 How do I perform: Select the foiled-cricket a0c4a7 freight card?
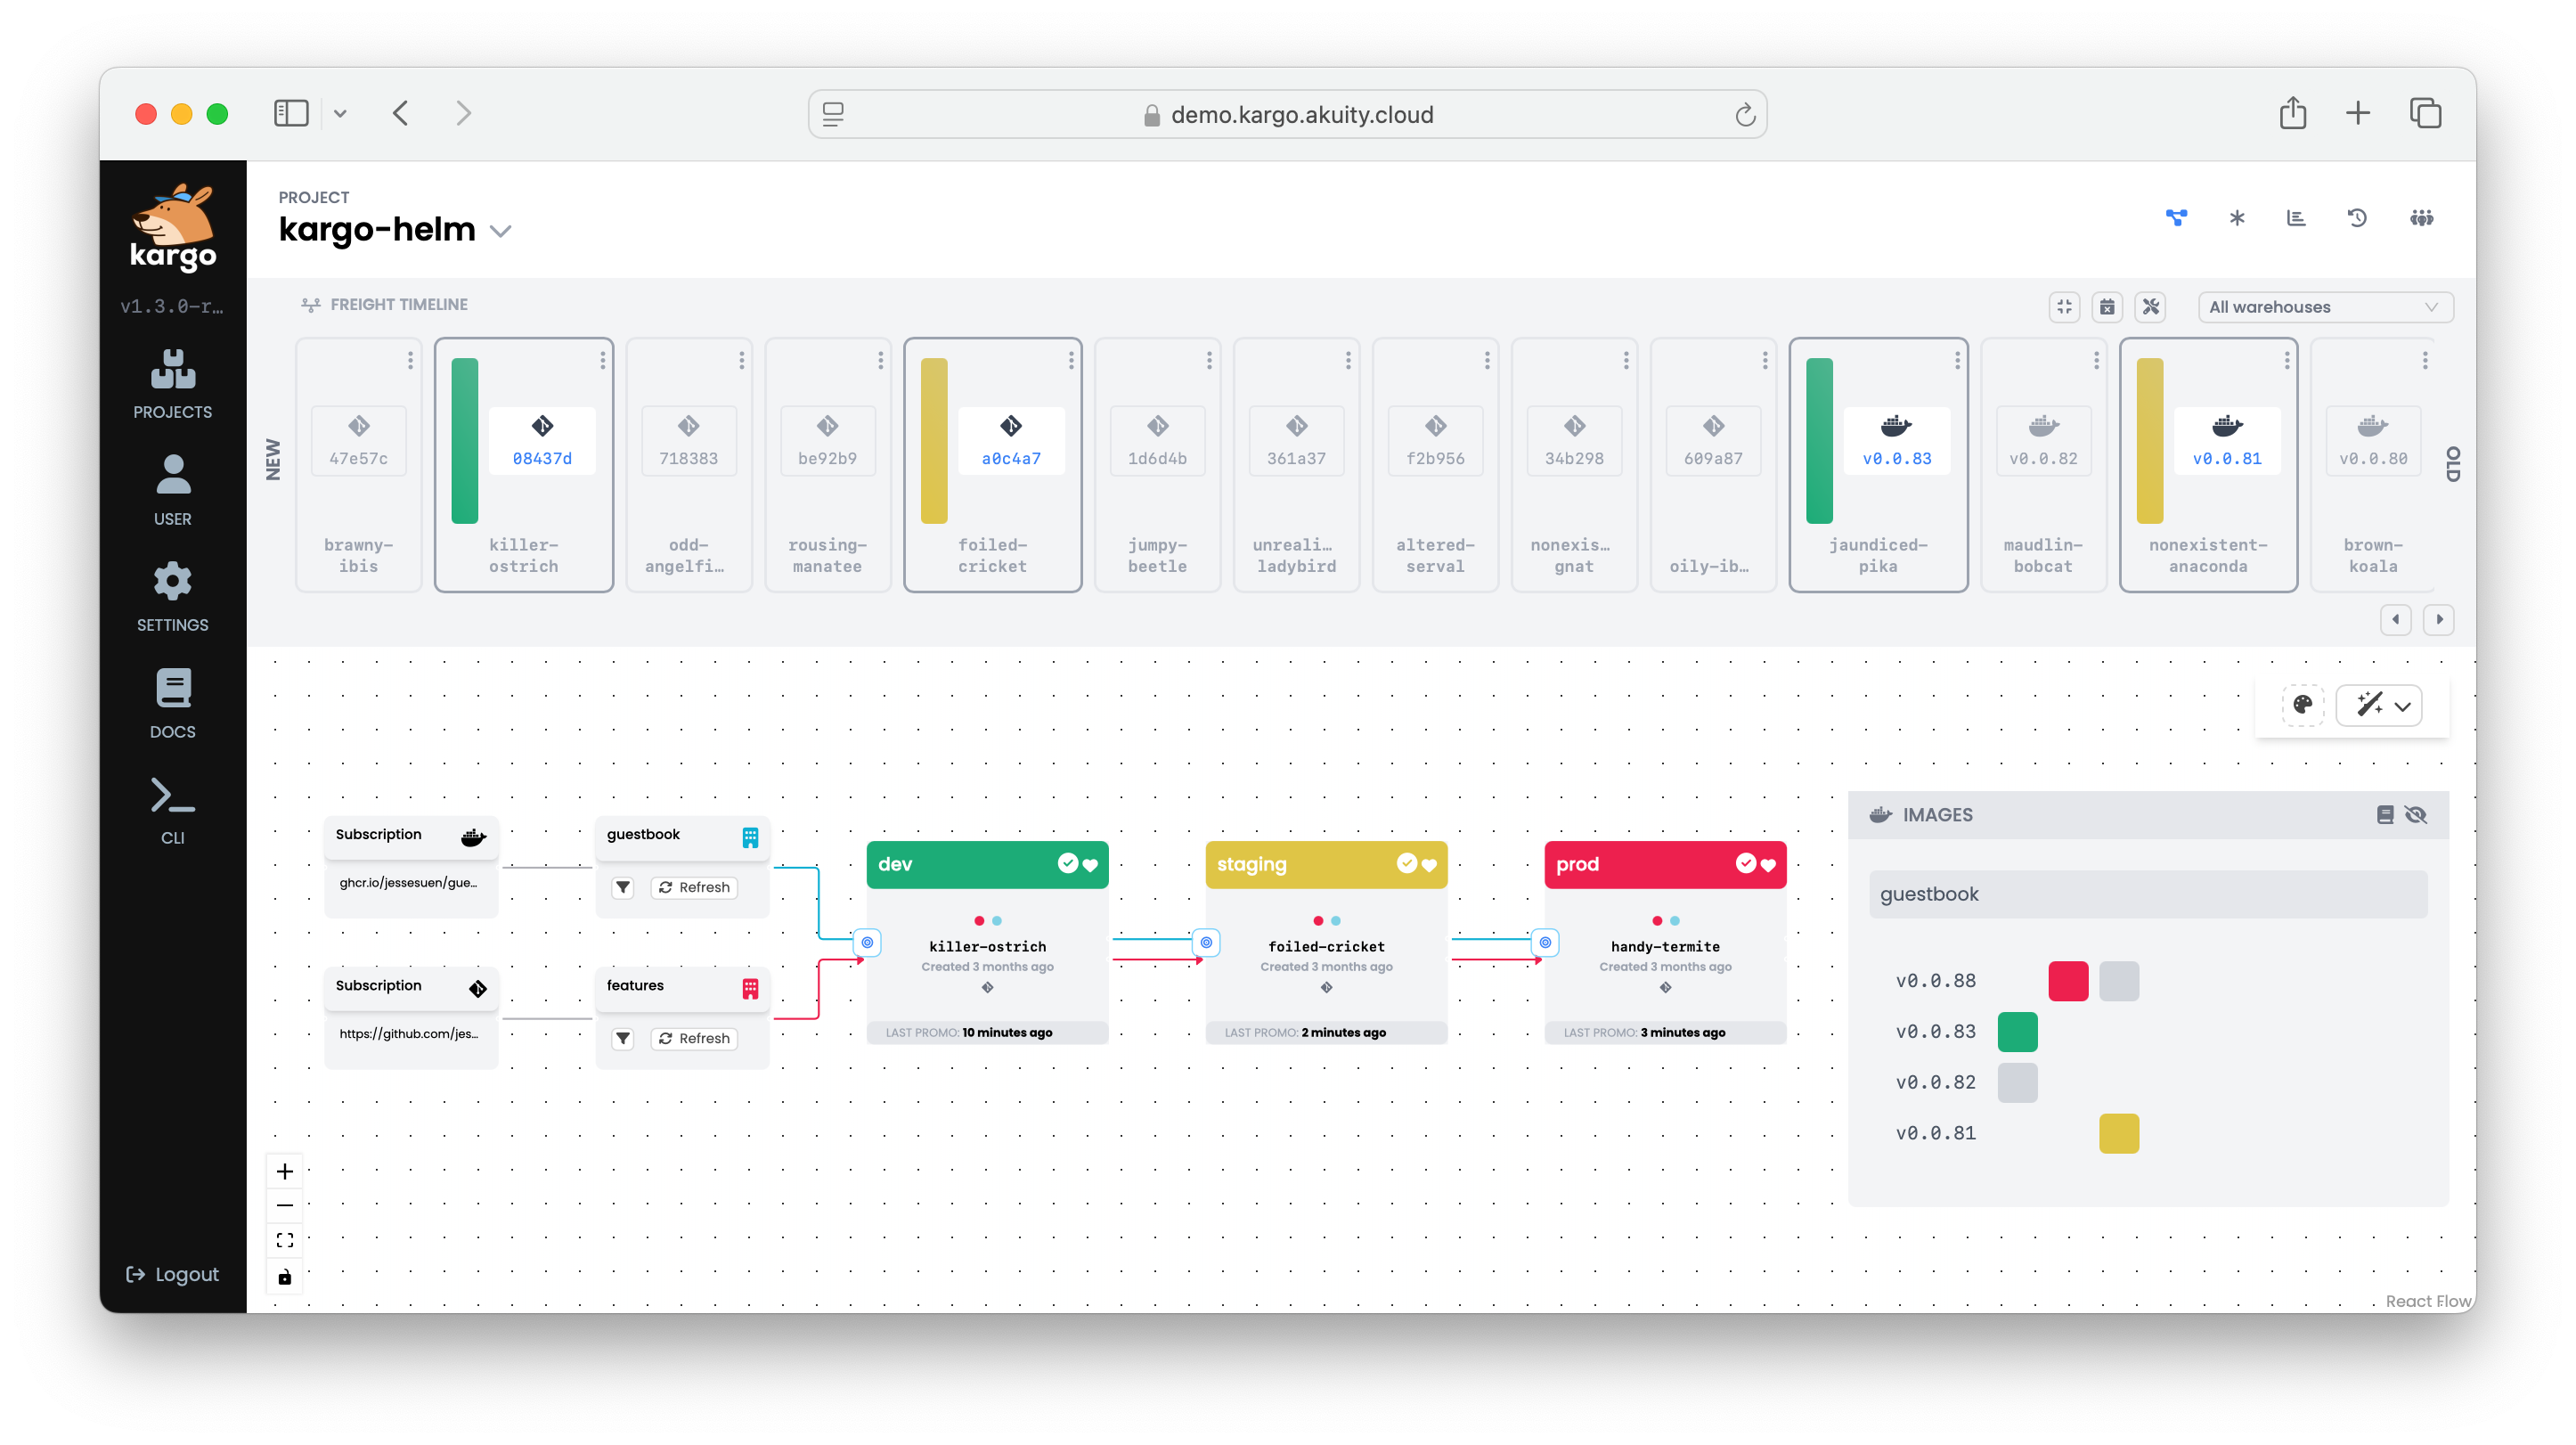(x=992, y=465)
